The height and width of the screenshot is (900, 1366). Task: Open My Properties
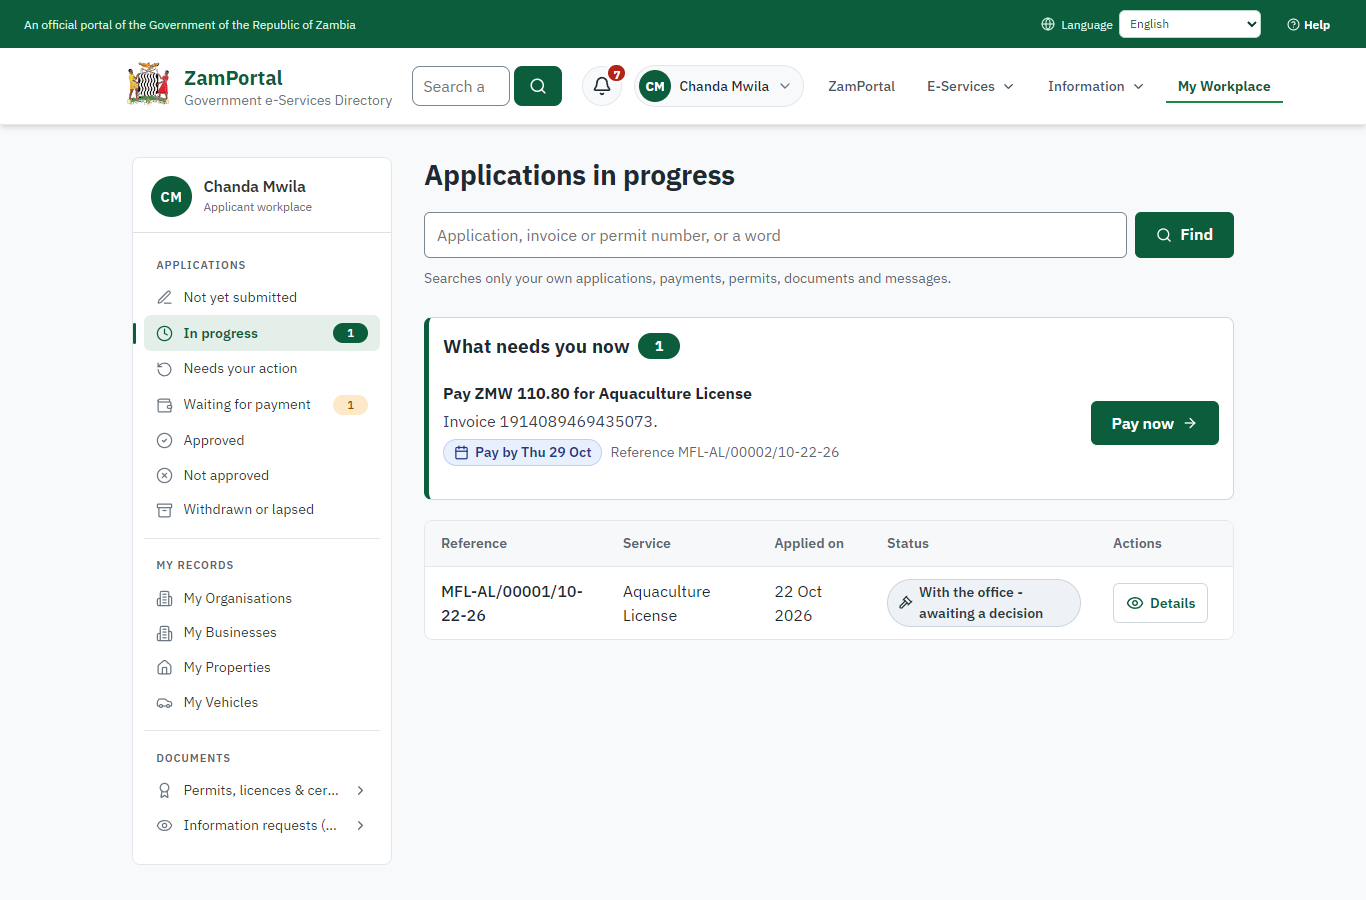262,667
